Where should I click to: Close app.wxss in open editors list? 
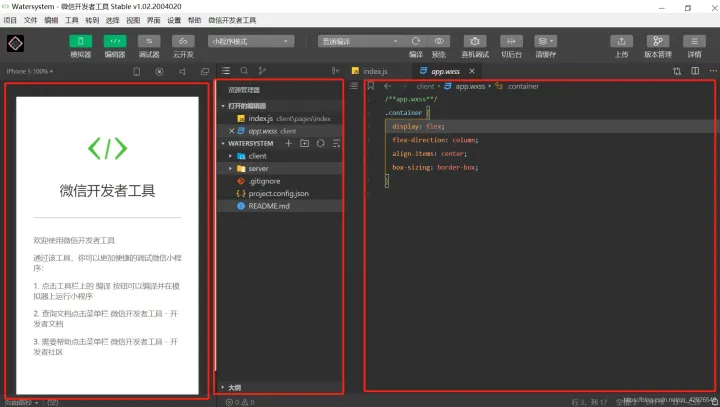[x=231, y=131]
